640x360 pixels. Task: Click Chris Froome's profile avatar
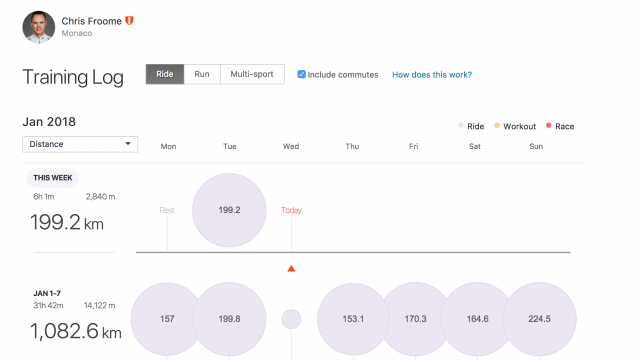(39, 27)
